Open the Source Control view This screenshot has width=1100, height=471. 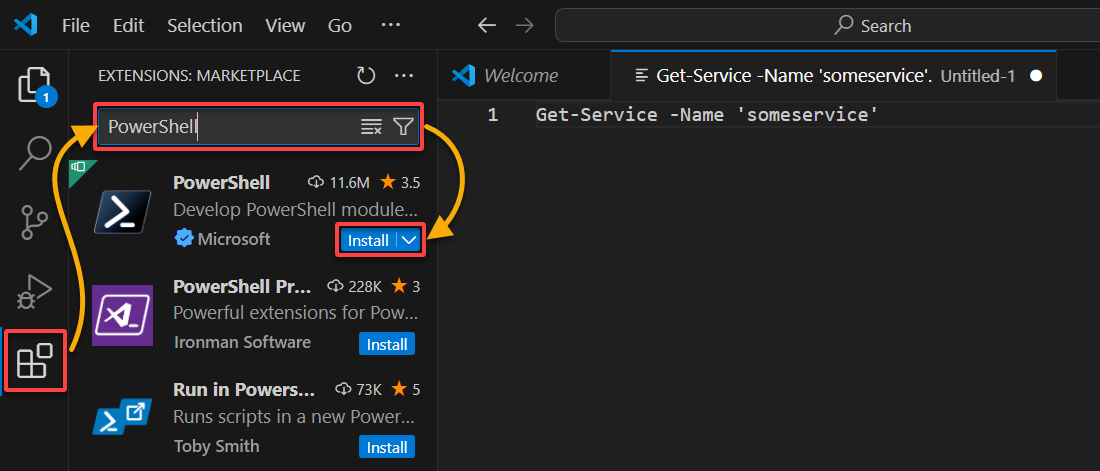tap(34, 223)
